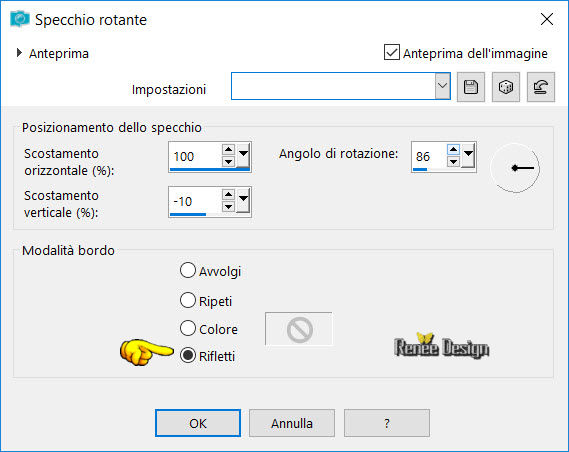Increase rotation angle with up spinner
The width and height of the screenshot is (569, 452).
coord(453,149)
